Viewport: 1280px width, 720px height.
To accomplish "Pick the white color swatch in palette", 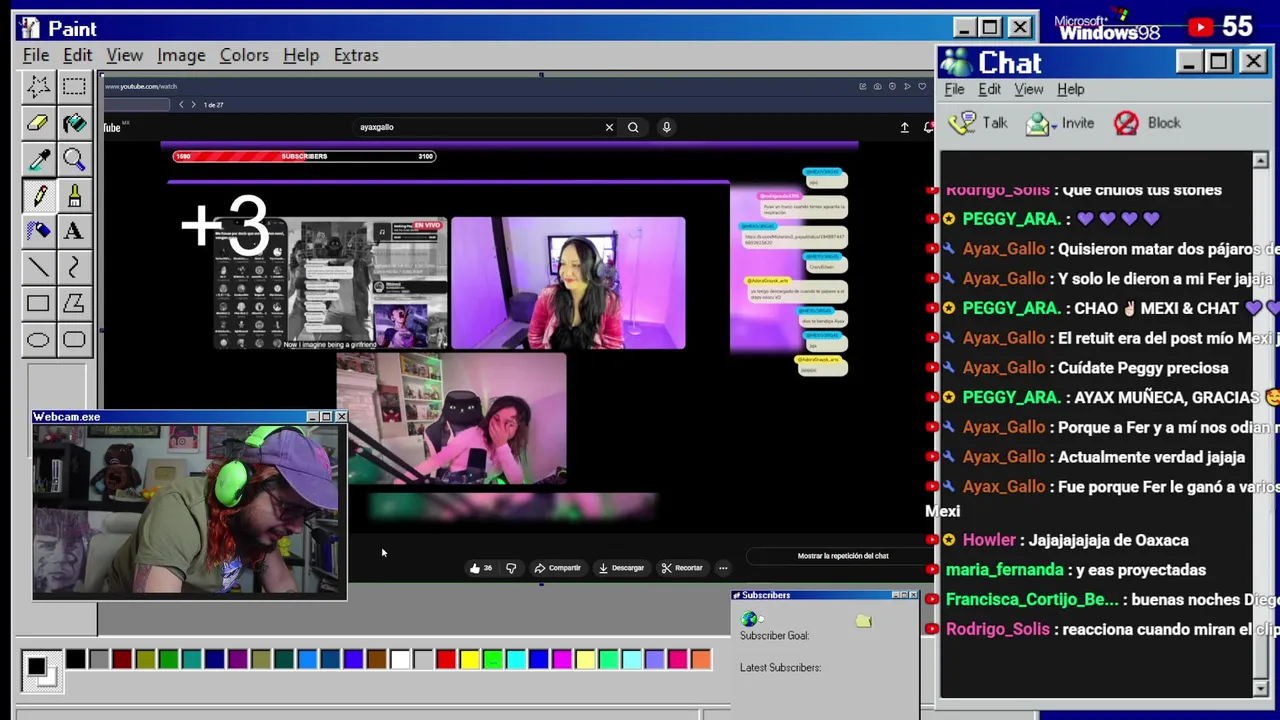I will coord(400,659).
